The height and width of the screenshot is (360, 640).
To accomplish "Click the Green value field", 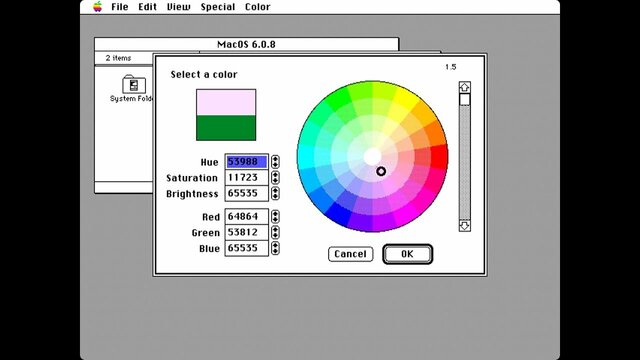I will pyautogui.click(x=247, y=232).
